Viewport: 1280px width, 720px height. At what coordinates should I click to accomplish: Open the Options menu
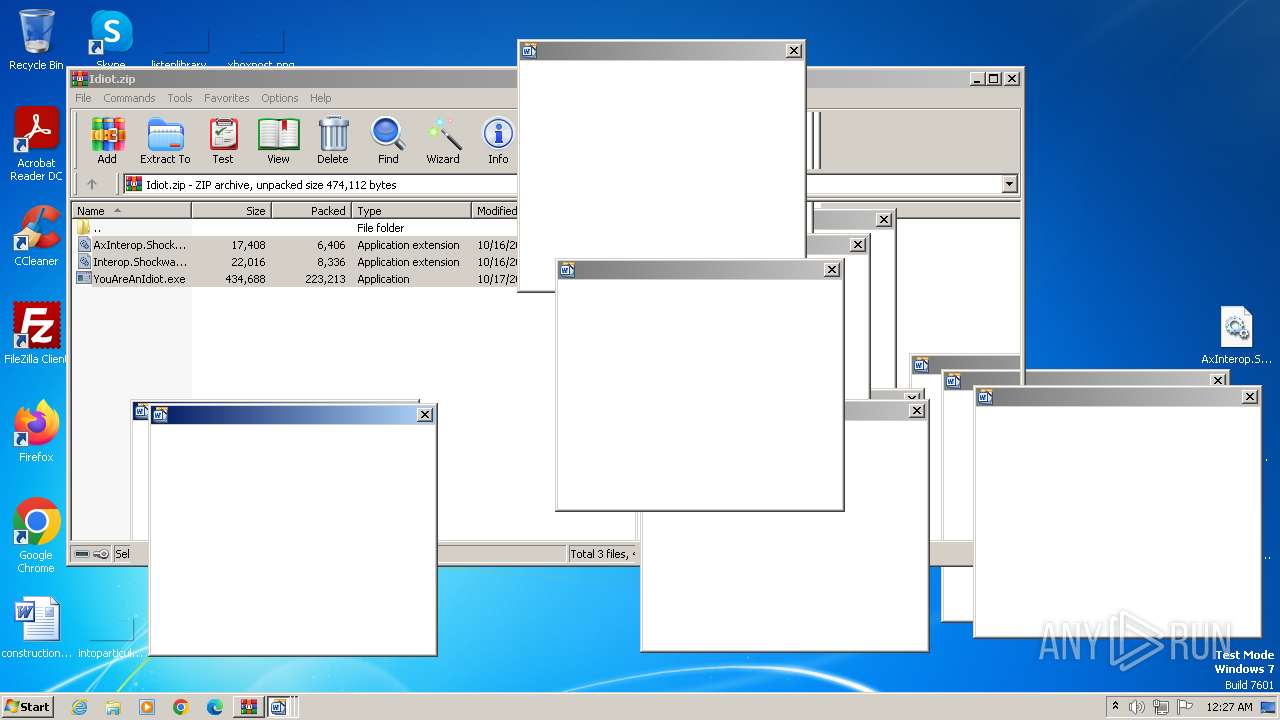tap(280, 98)
